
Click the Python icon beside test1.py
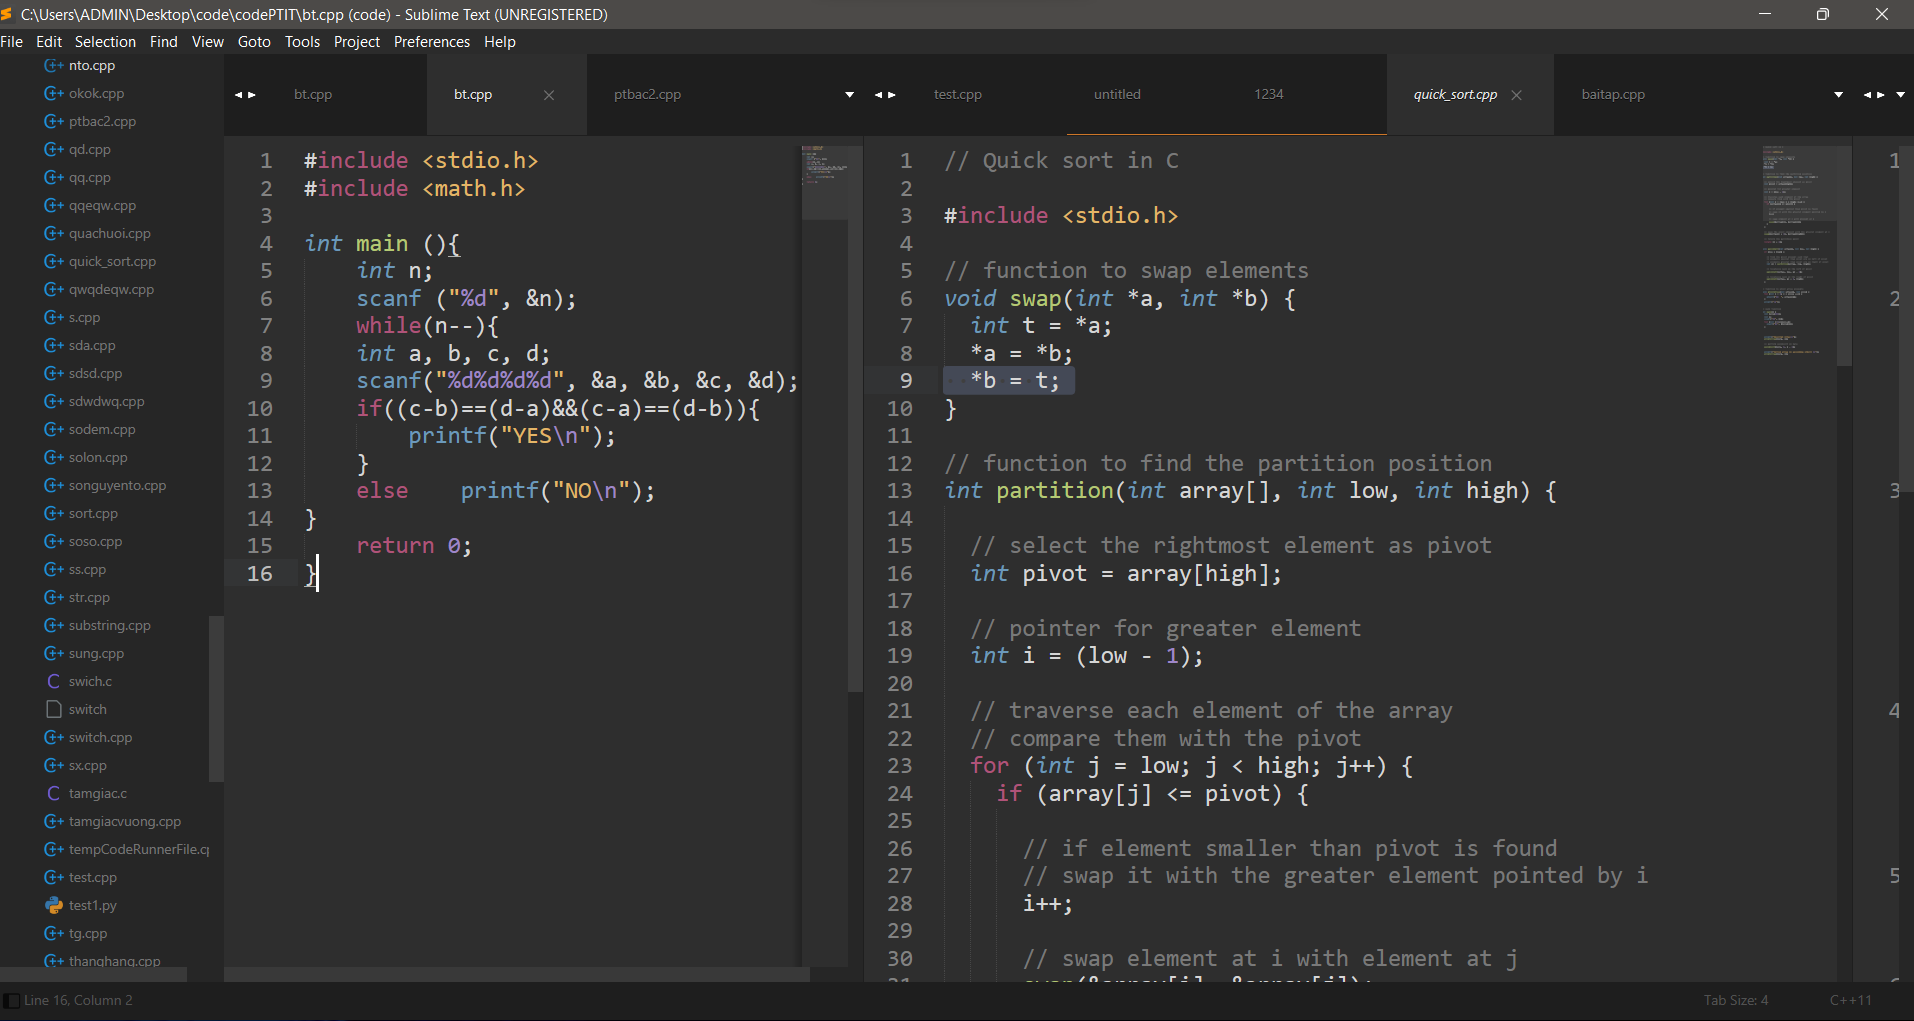pos(53,905)
